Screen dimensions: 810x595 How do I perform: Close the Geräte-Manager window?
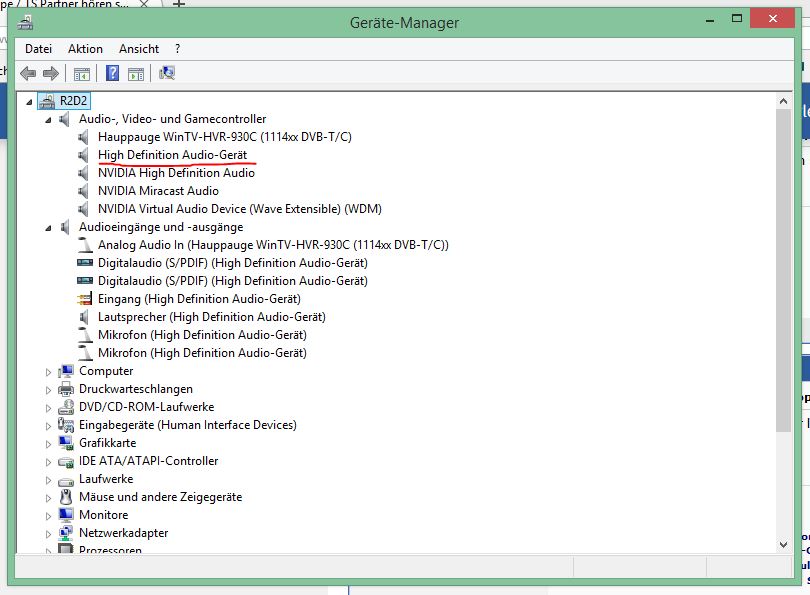(772, 19)
